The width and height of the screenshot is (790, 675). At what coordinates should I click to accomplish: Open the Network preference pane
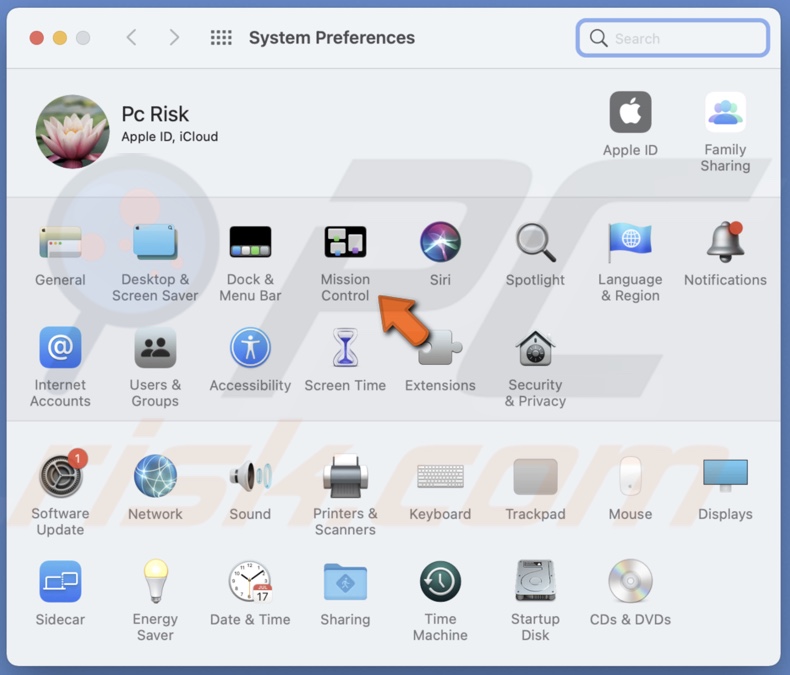tap(155, 477)
